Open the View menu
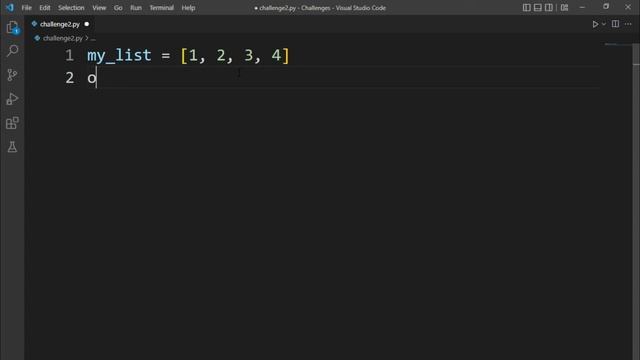Viewport: 640px width, 360px height. point(99,8)
